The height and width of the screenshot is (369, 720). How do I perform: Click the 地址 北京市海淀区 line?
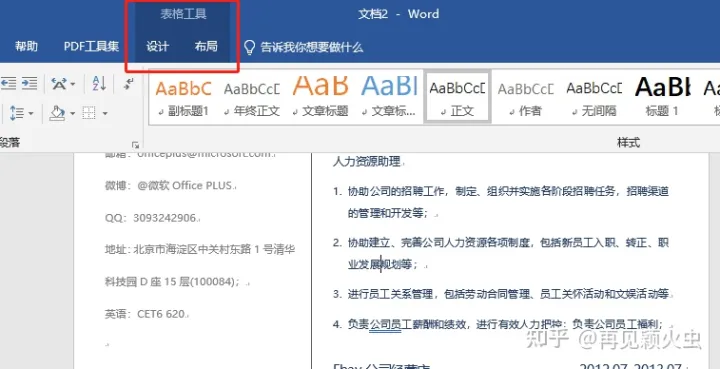[x=200, y=250]
